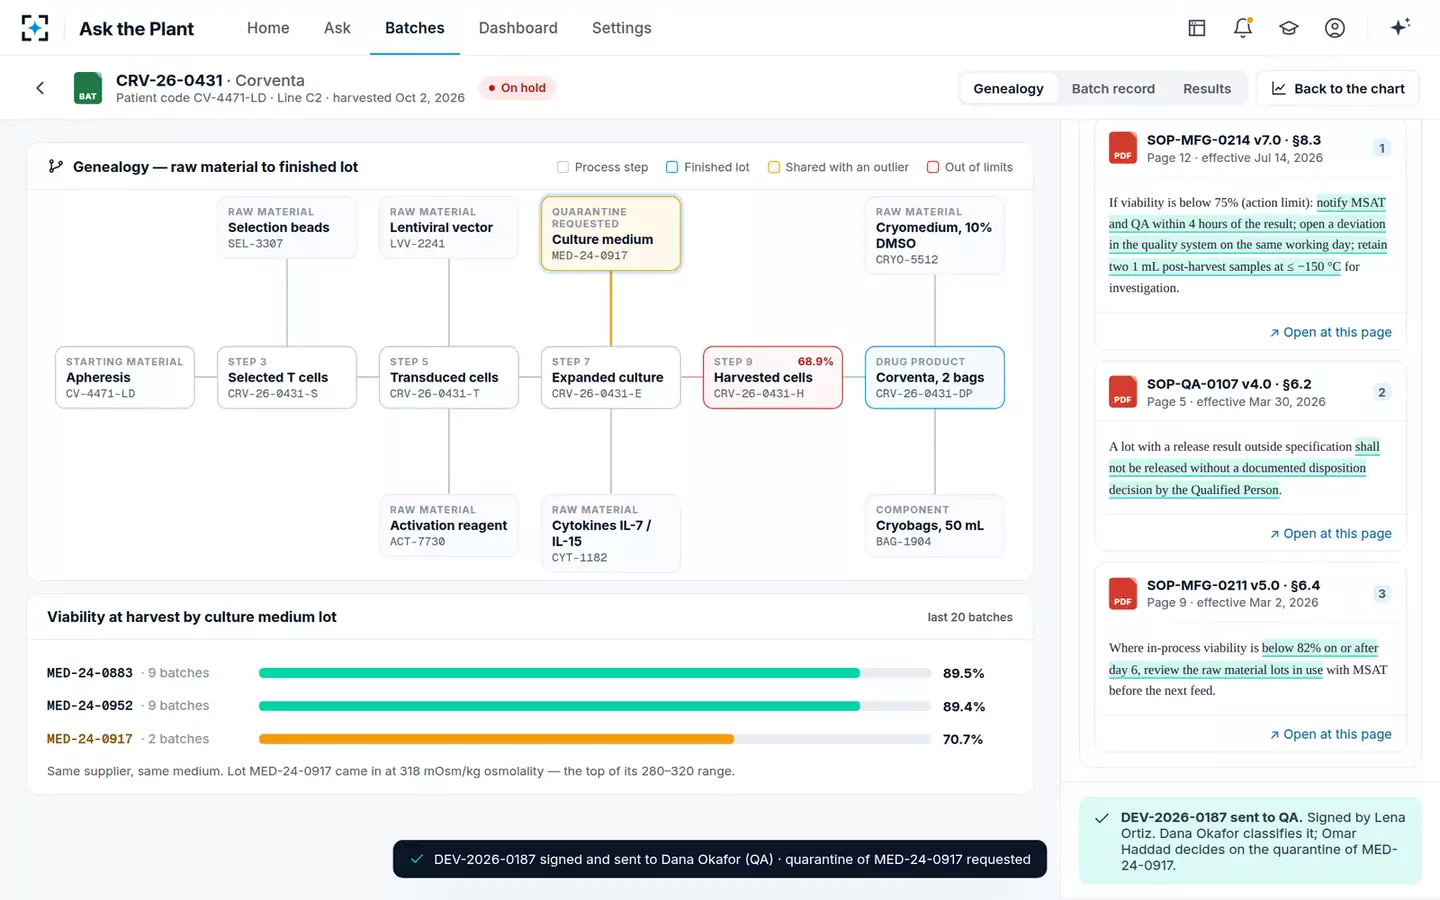Click the PDF icon for SOP-QA-0107
The width and height of the screenshot is (1440, 900).
point(1123,392)
